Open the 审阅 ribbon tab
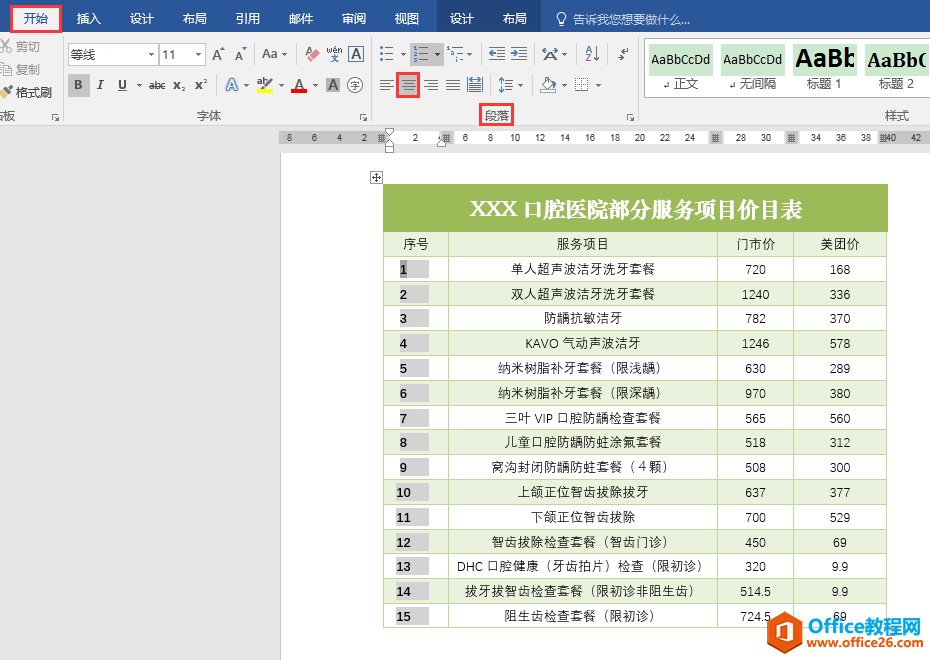Viewport: 930px width, 660px height. (353, 19)
